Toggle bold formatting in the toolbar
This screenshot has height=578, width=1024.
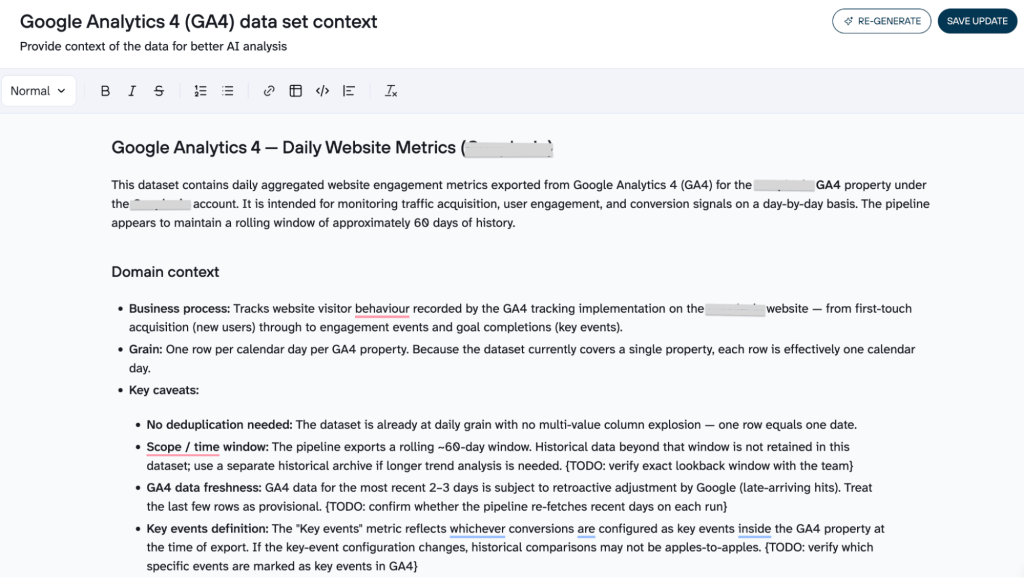point(105,91)
